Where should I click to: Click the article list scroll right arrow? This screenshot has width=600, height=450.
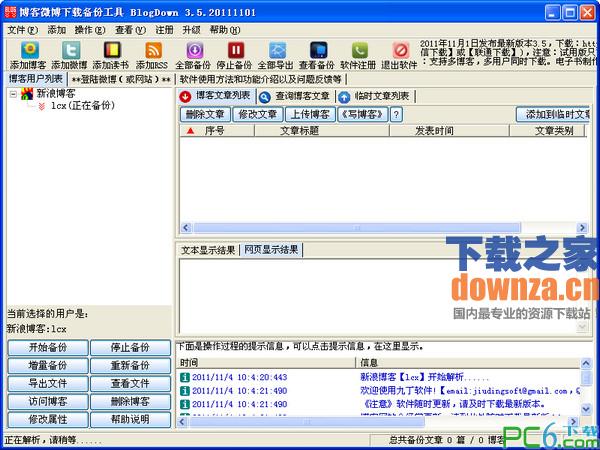tap(582, 228)
